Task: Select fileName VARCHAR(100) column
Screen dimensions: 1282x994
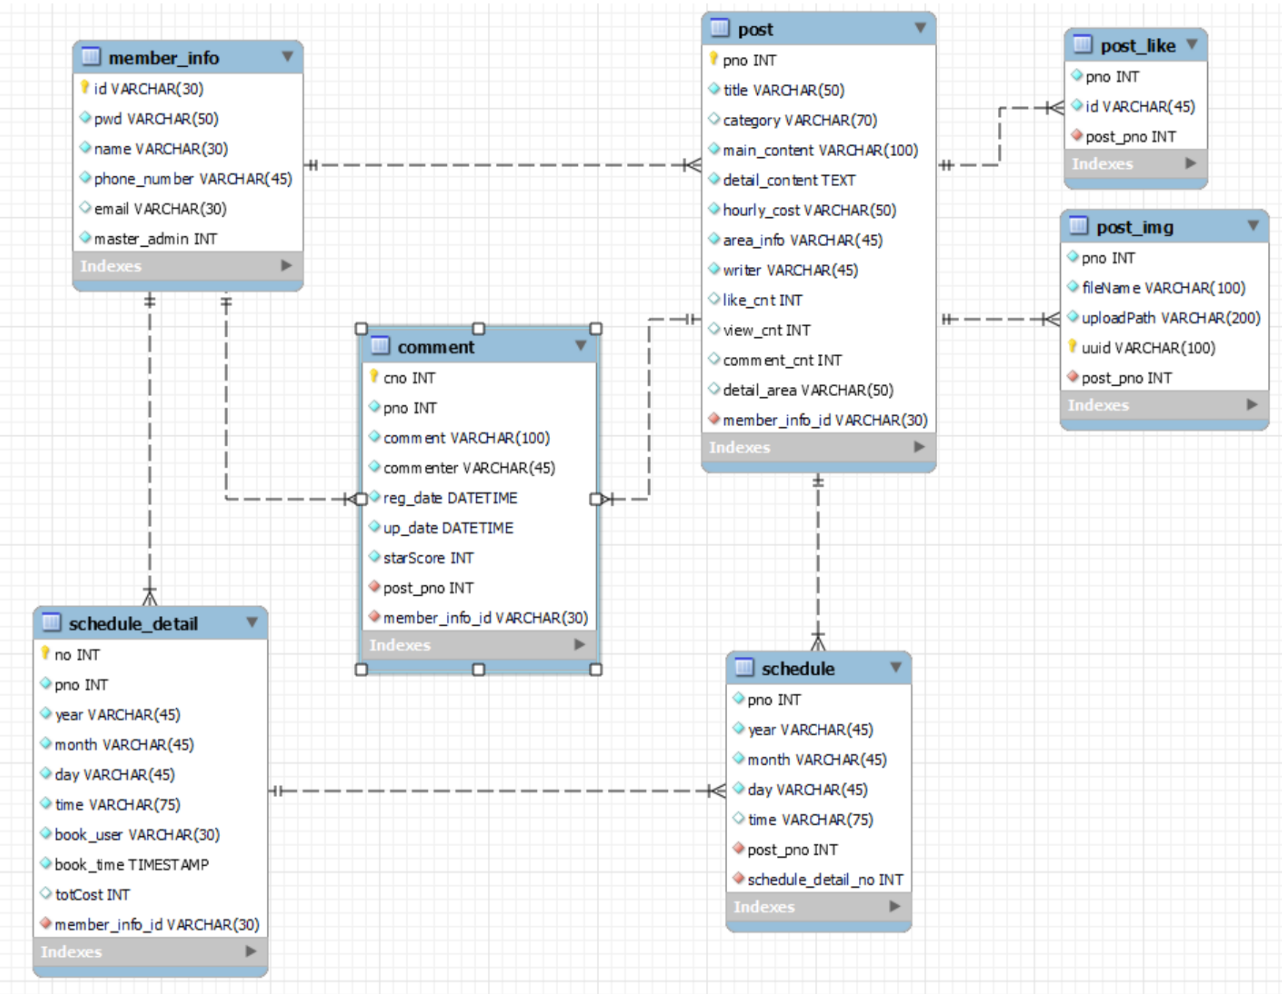Action: click(x=1165, y=288)
